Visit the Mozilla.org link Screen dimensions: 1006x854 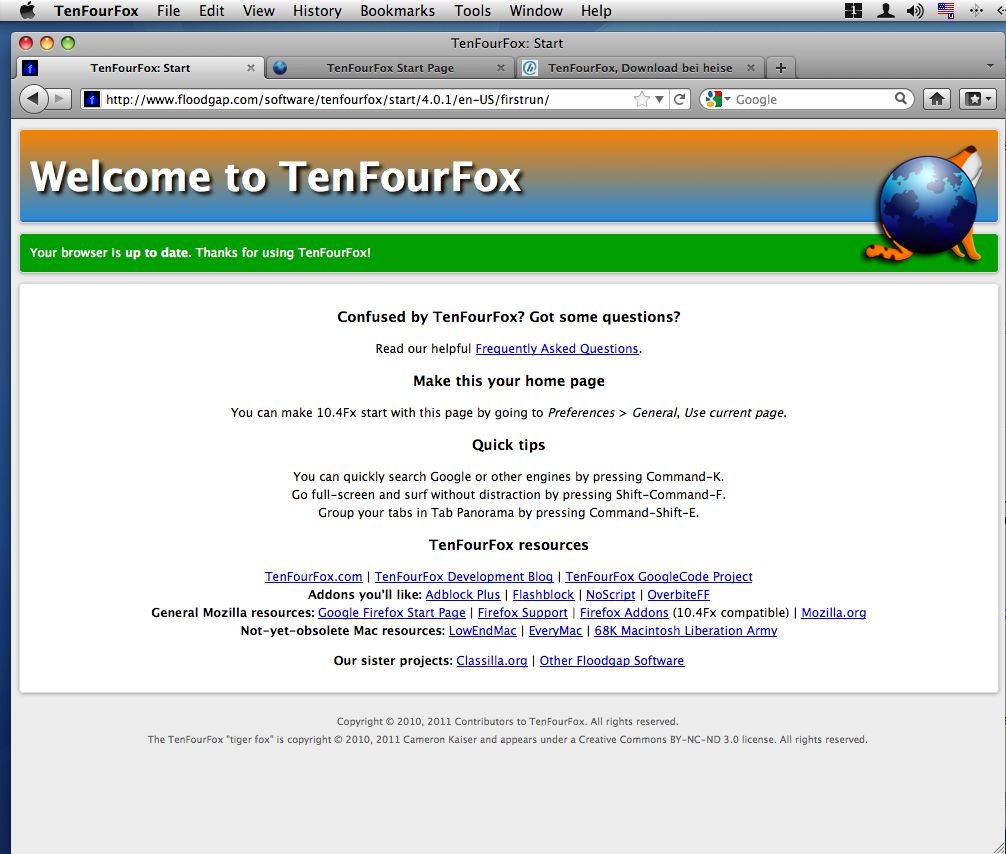click(x=833, y=612)
